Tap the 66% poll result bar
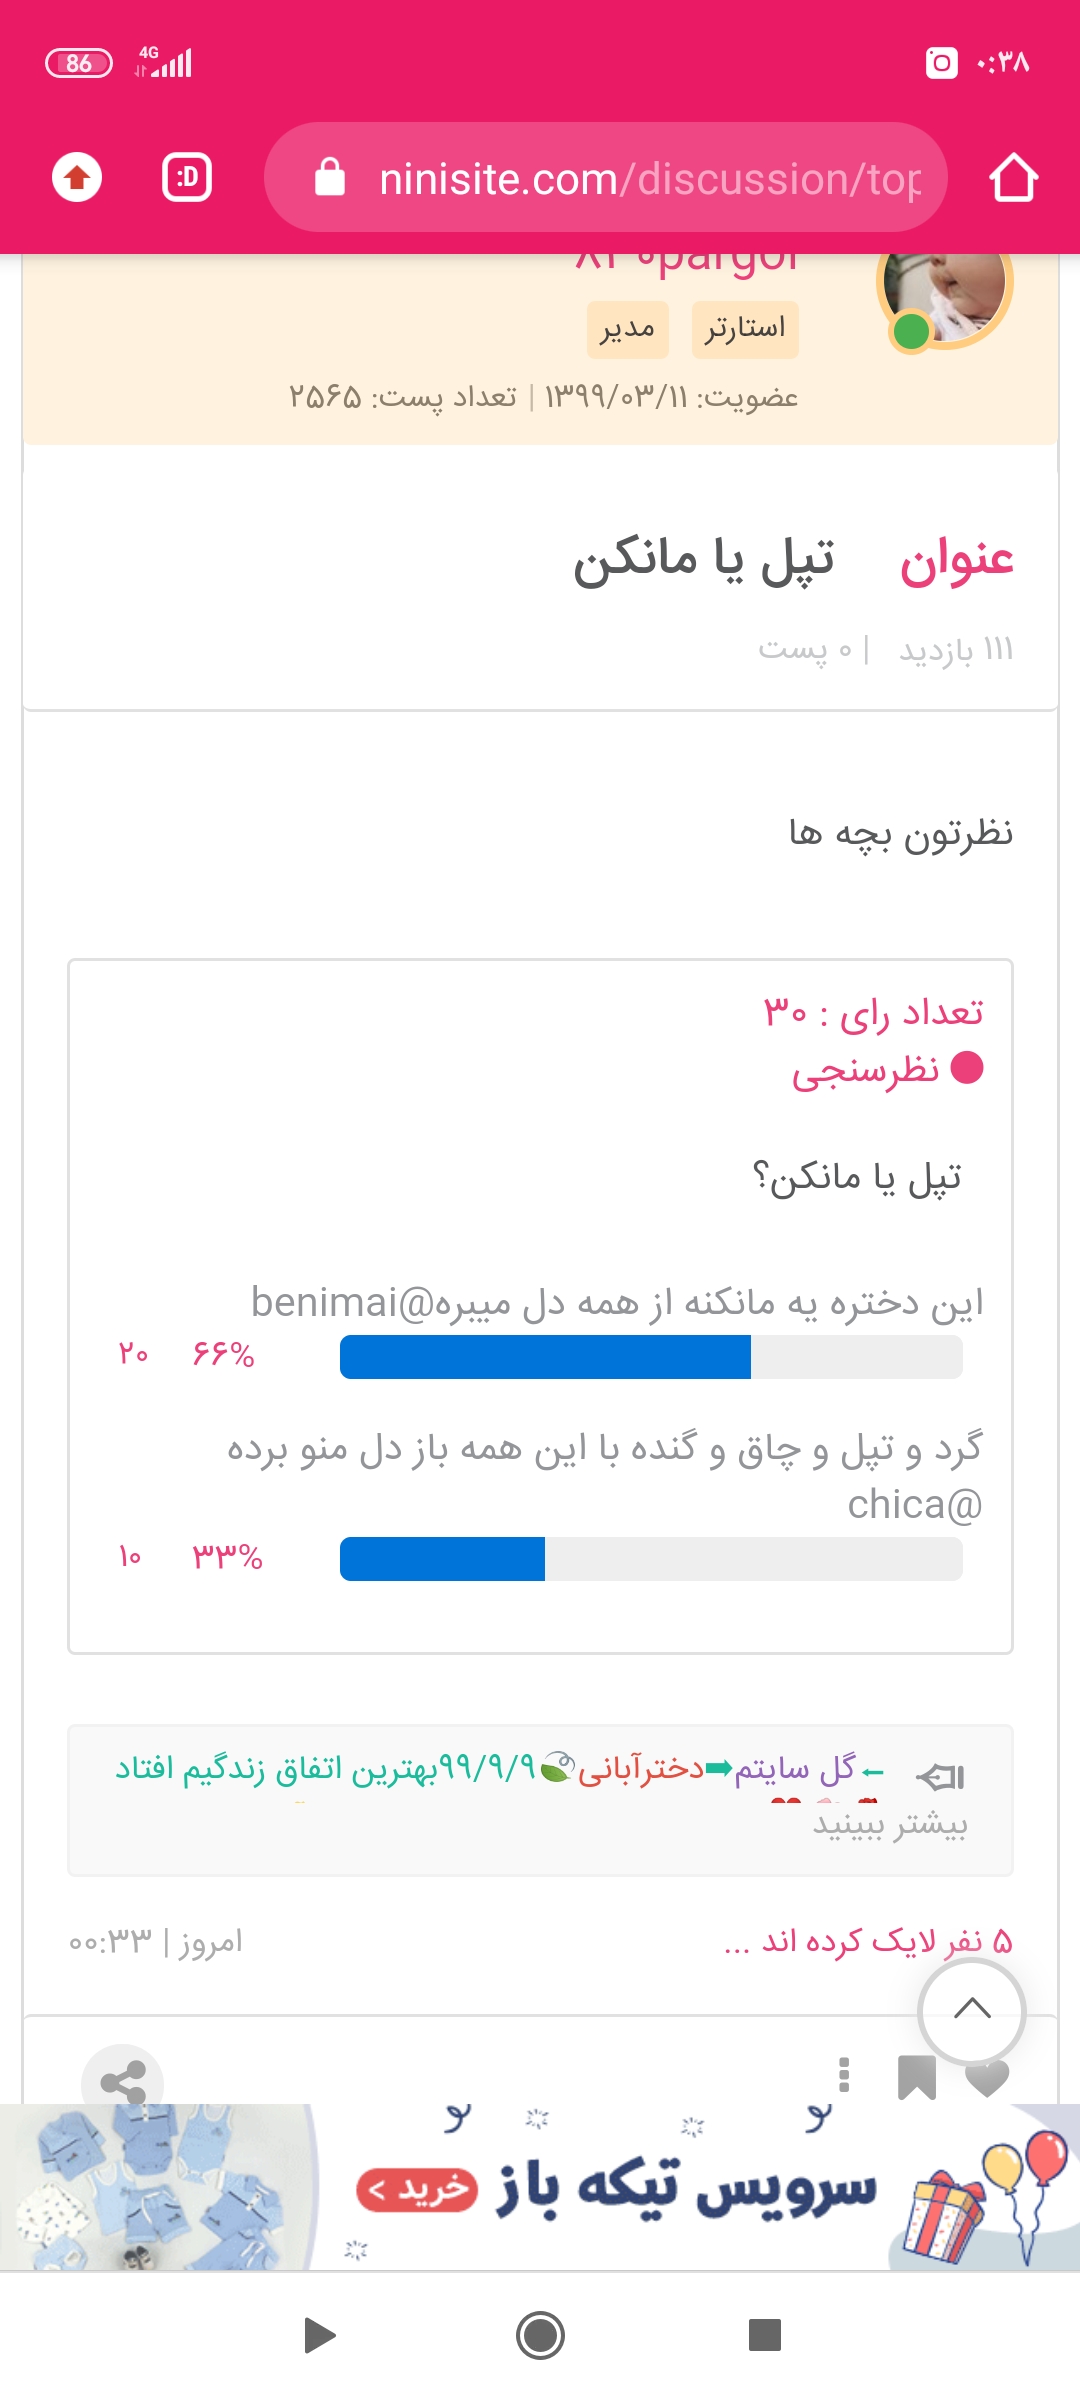1080x2400 pixels. pyautogui.click(x=651, y=1357)
